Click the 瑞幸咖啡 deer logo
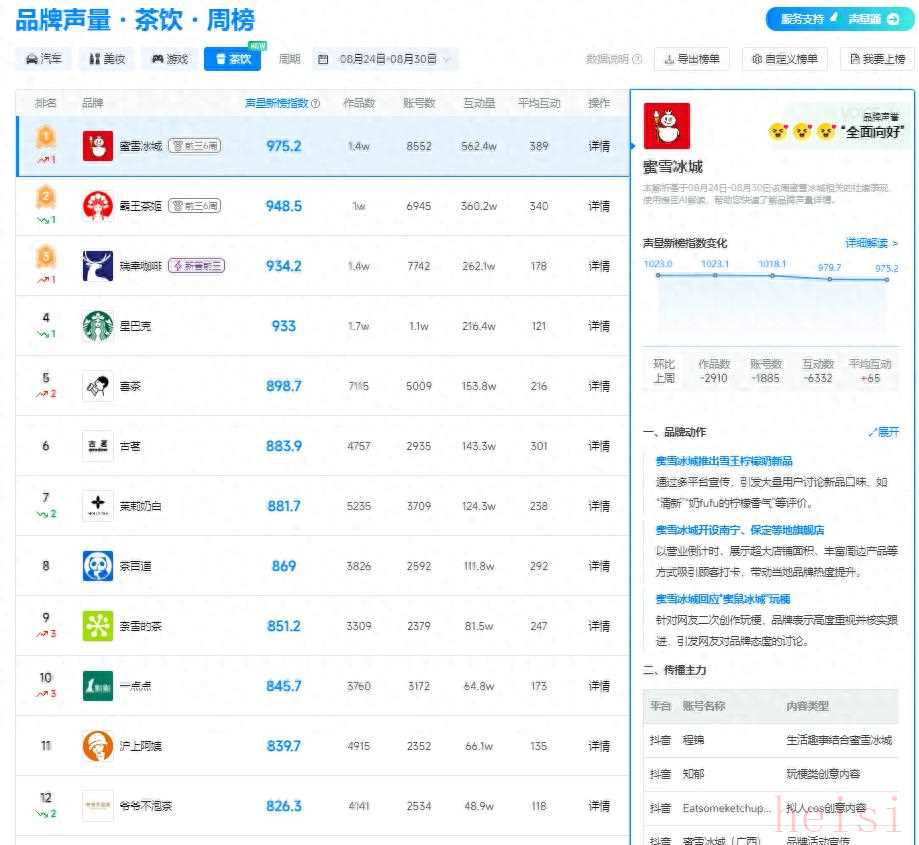The height and width of the screenshot is (845, 919). (98, 266)
